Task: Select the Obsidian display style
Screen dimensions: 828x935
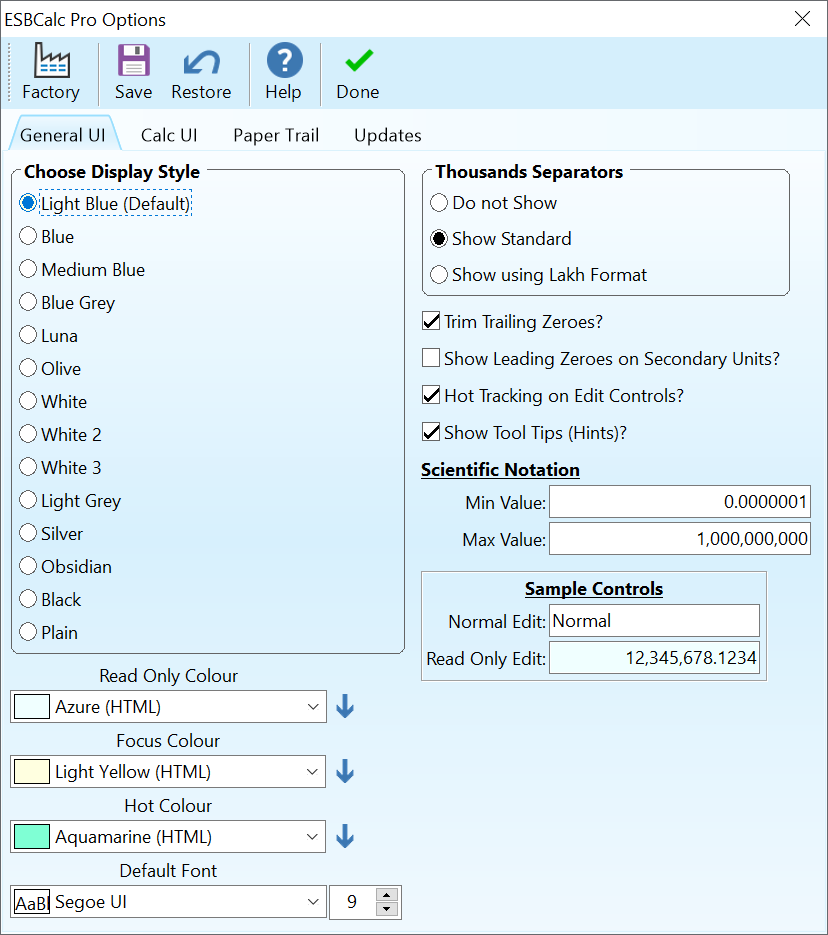Action: click(66, 566)
